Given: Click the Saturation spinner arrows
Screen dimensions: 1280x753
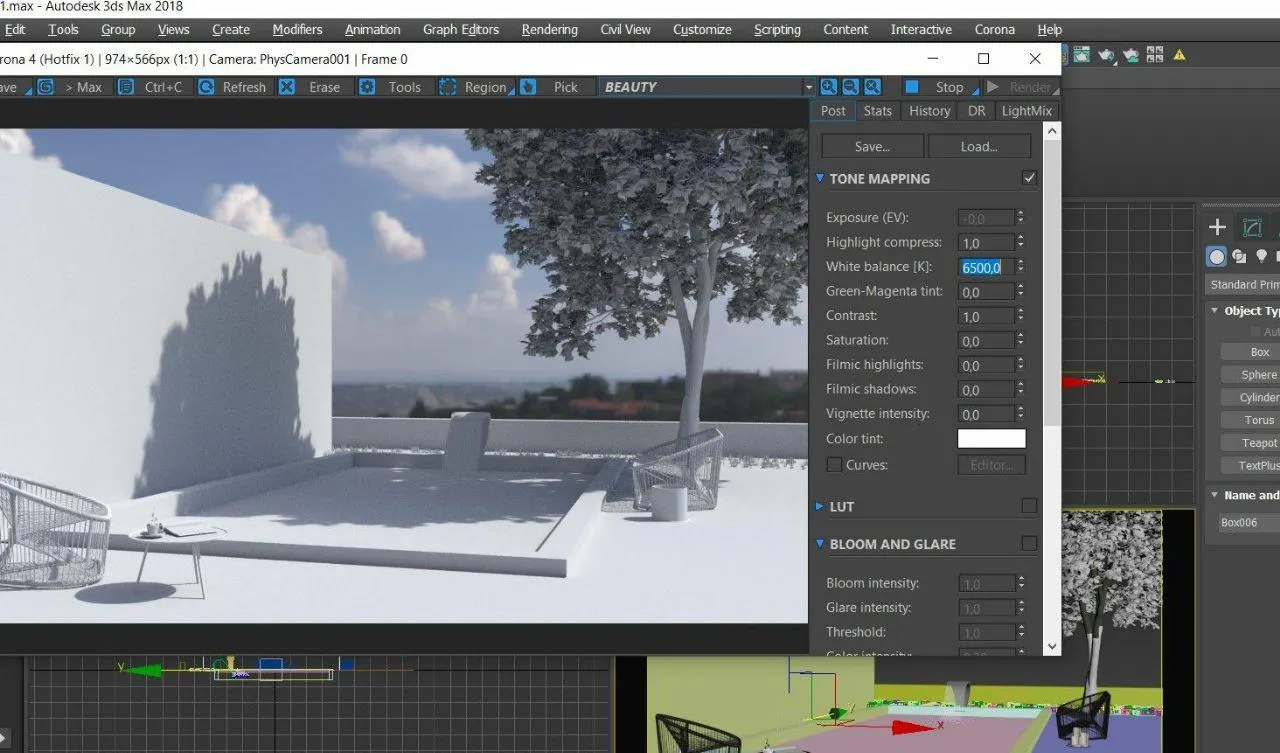Looking at the screenshot, I should pyautogui.click(x=1020, y=341).
